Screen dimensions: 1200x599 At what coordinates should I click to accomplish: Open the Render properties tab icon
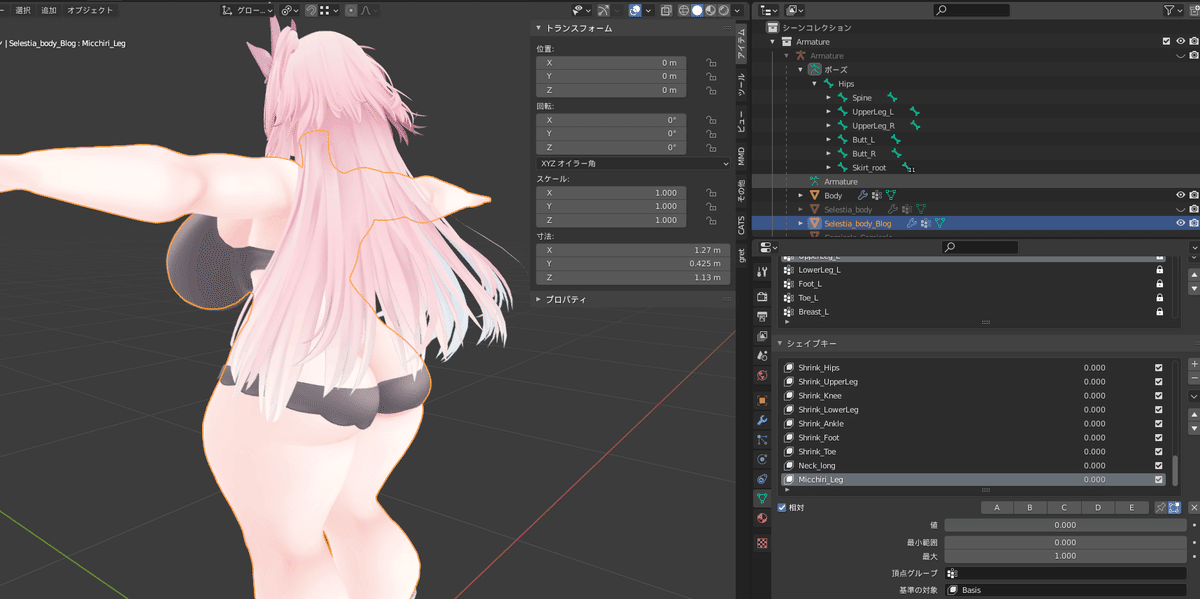[x=762, y=297]
